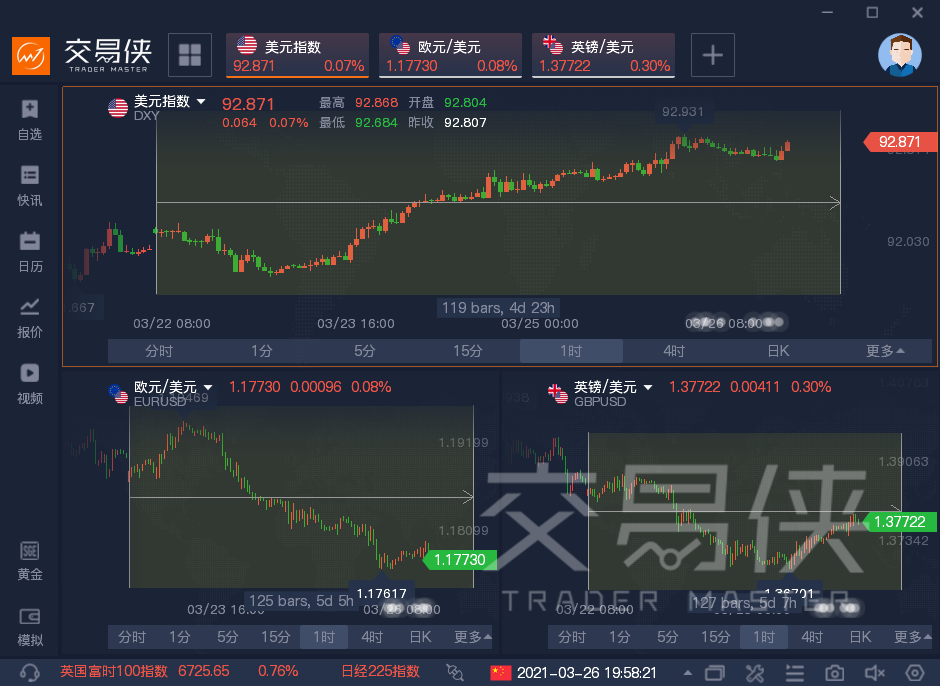The width and height of the screenshot is (940, 686).
Task: Click 英国富时100指数 ticker in status bar
Action: 114,671
